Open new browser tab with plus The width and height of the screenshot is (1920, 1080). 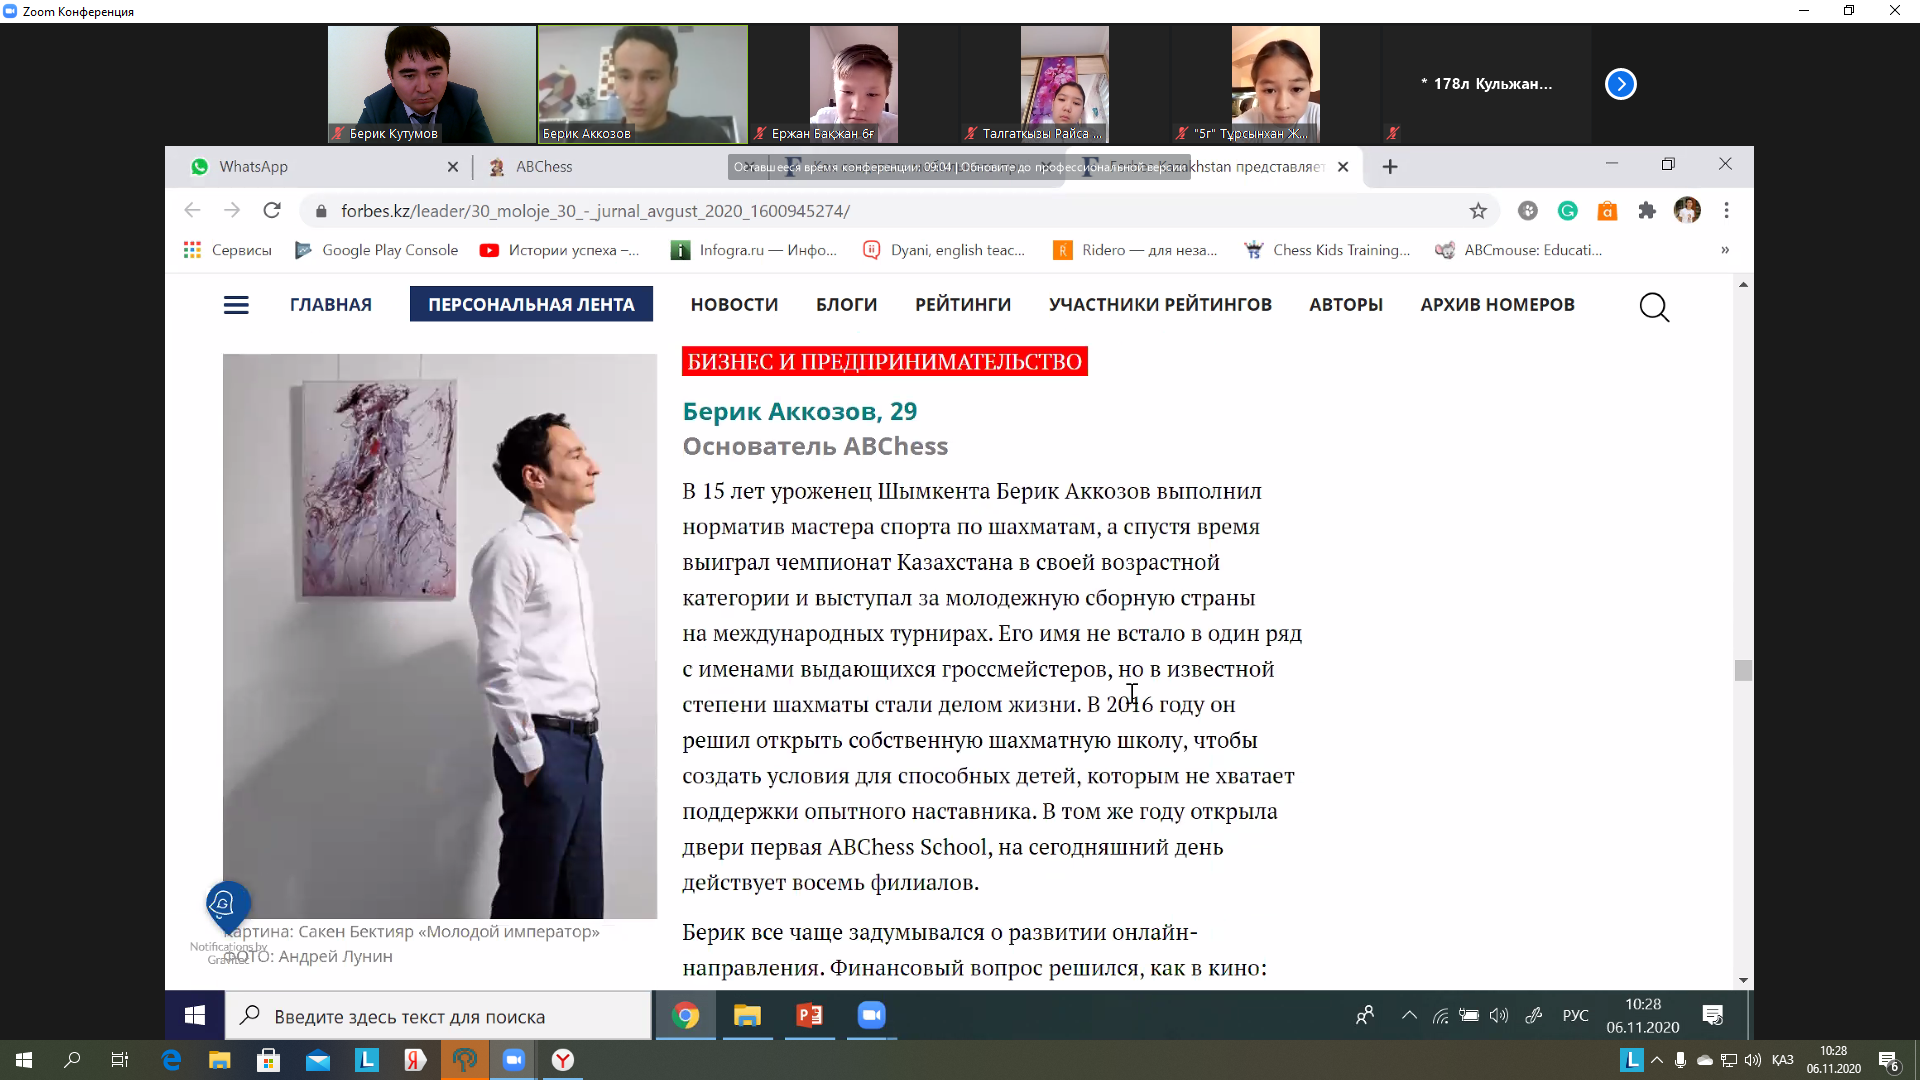pyautogui.click(x=1390, y=167)
